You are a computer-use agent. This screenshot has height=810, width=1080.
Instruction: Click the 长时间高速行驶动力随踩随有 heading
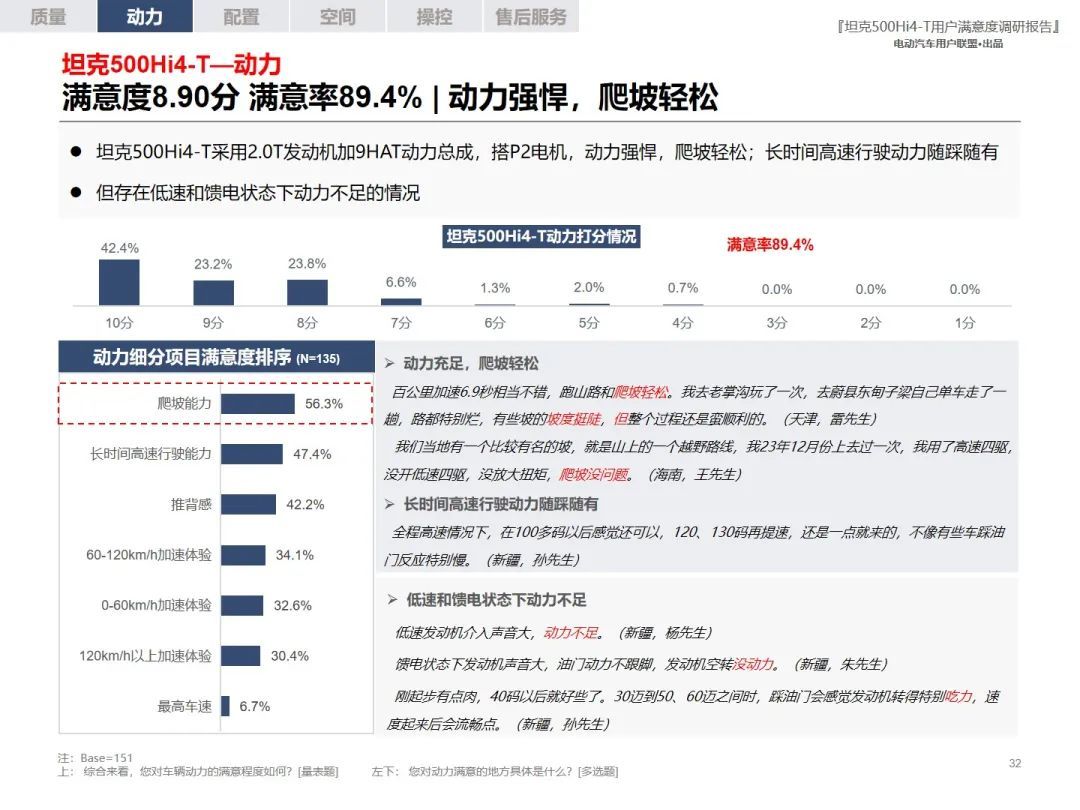[x=501, y=504]
